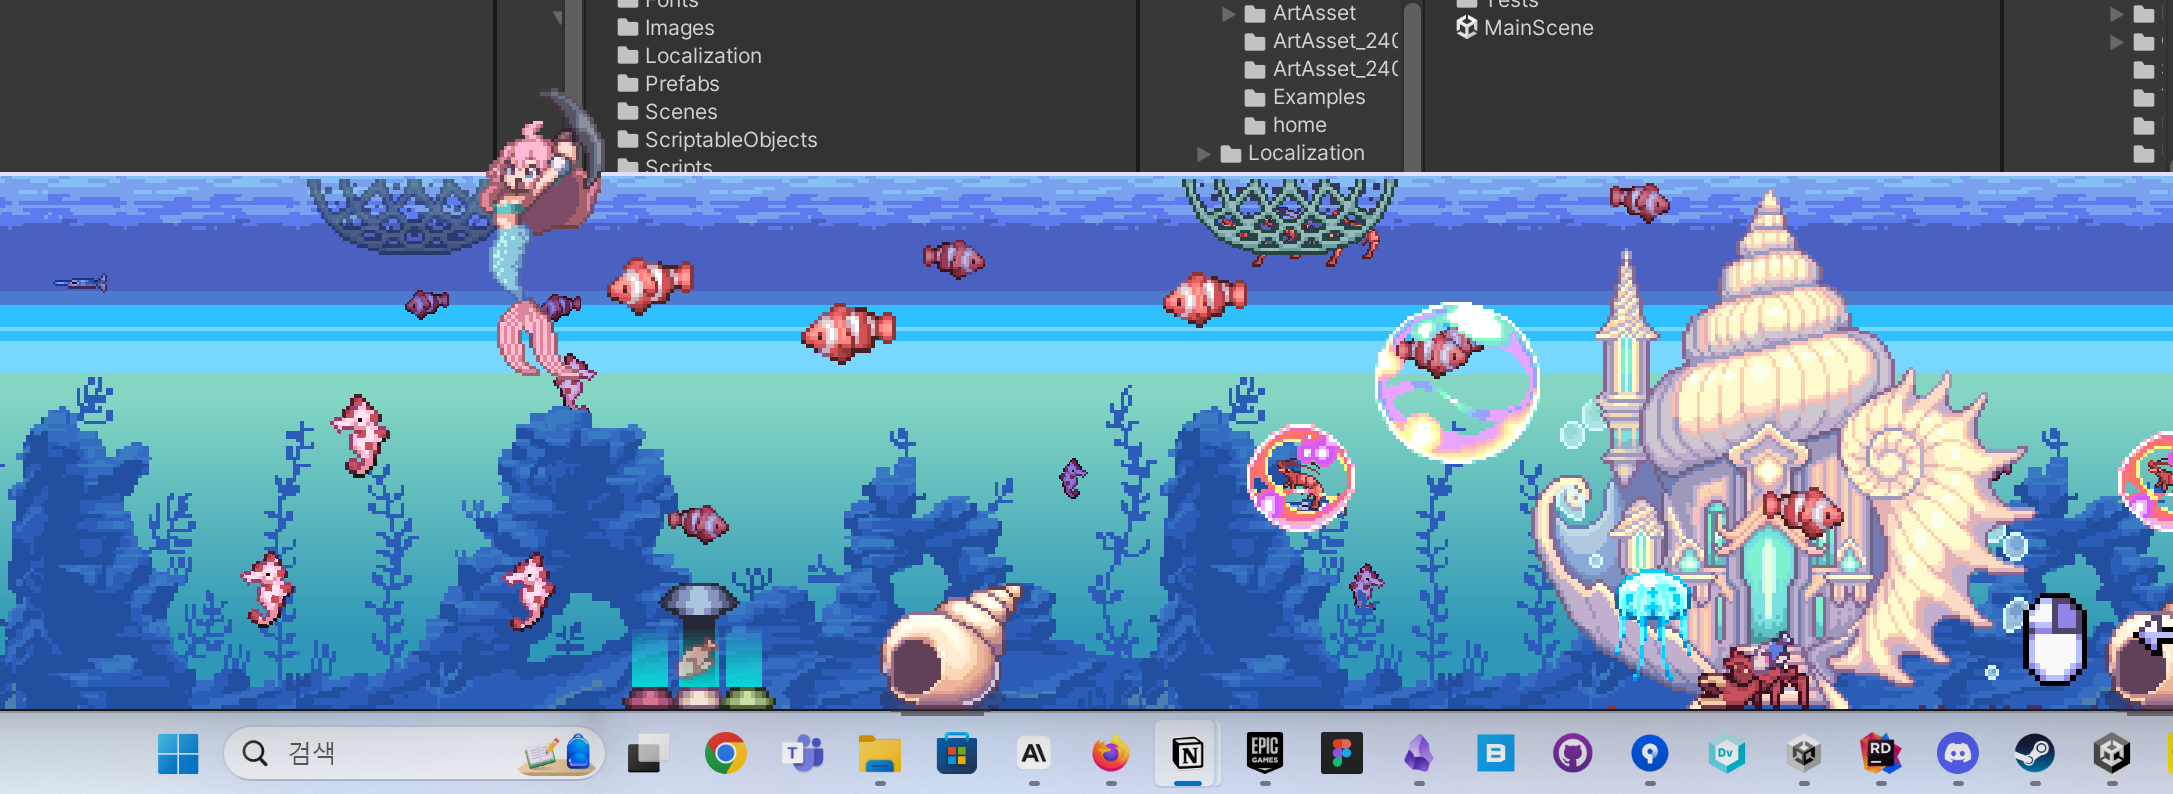Select the Prefabs folder
This screenshot has width=2173, height=794.
681,84
